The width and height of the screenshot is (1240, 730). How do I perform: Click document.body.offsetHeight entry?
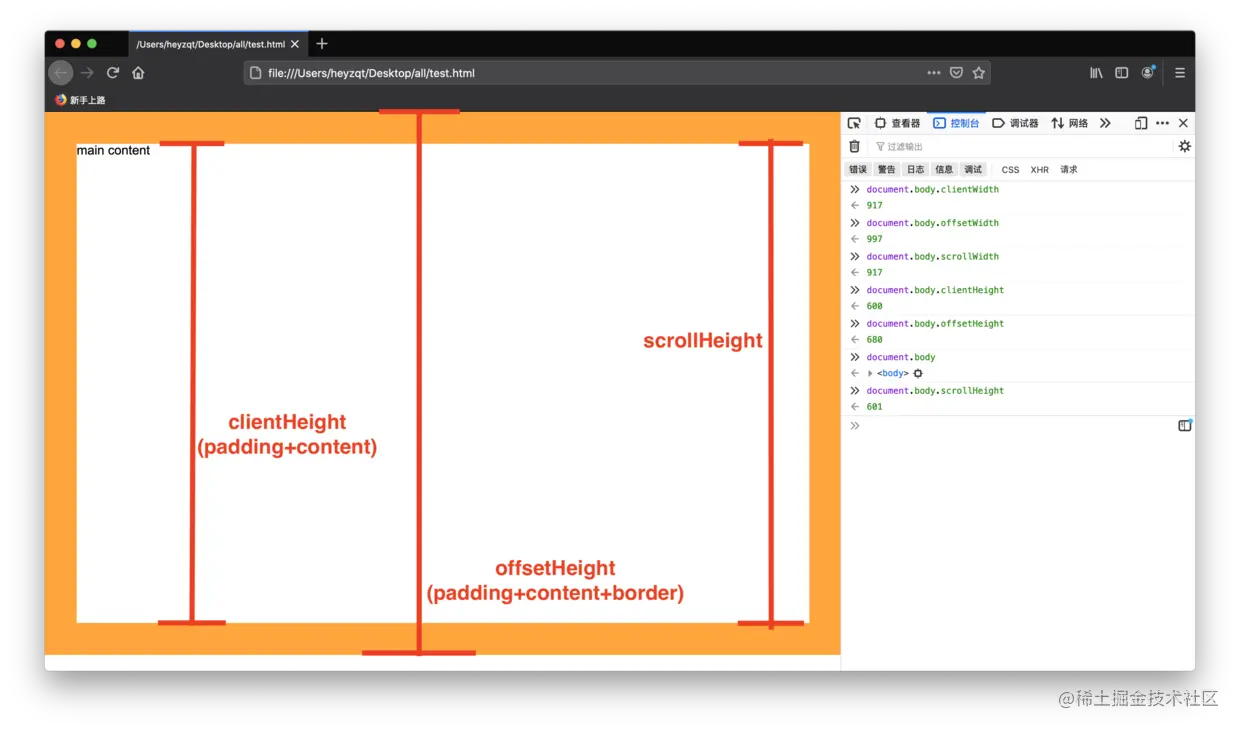(935, 323)
